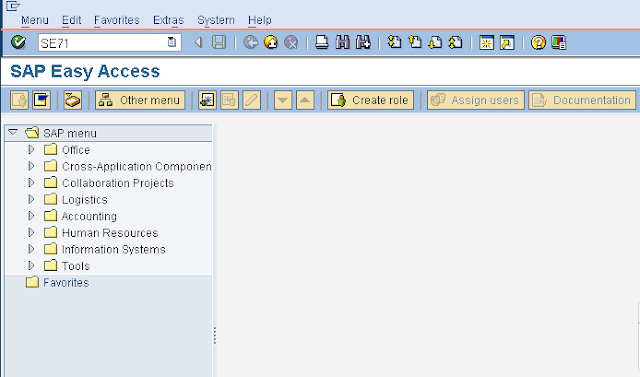Image resolution: width=640 pixels, height=377 pixels.
Task: Click the Move Favorites Up arrow
Action: pyautogui.click(x=305, y=100)
